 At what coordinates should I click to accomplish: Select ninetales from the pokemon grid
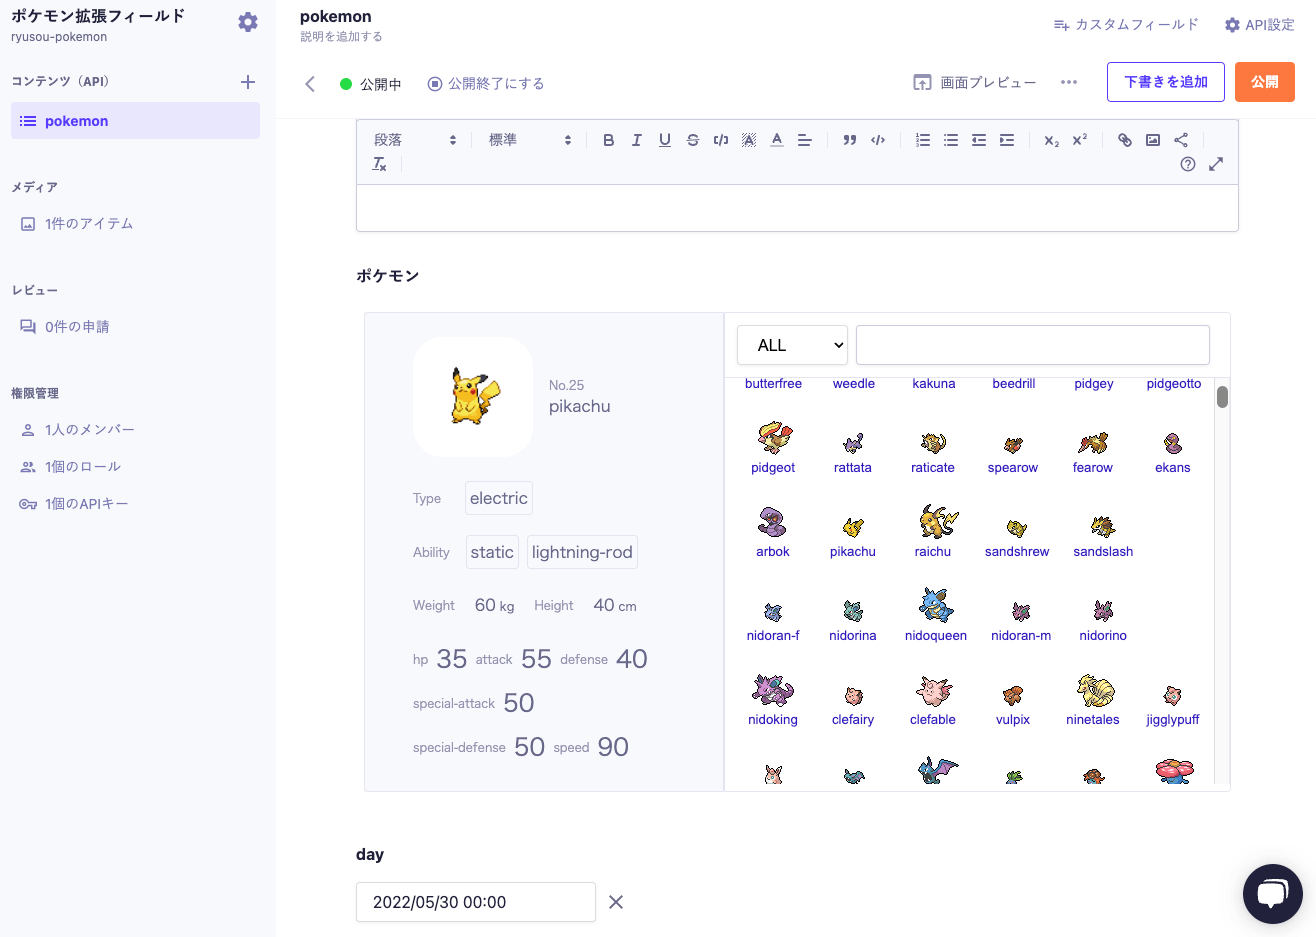1093,699
